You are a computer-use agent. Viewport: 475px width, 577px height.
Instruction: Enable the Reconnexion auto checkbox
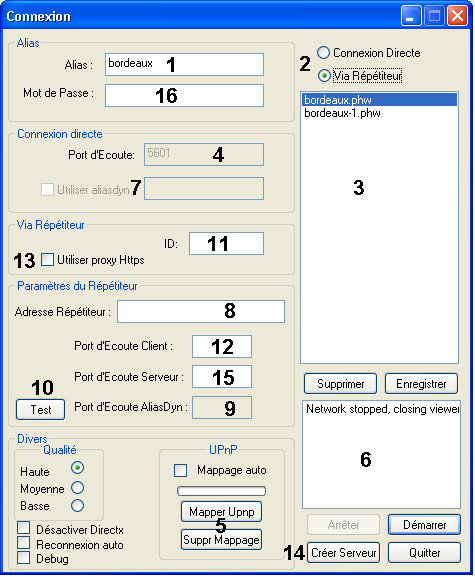tap(24, 543)
